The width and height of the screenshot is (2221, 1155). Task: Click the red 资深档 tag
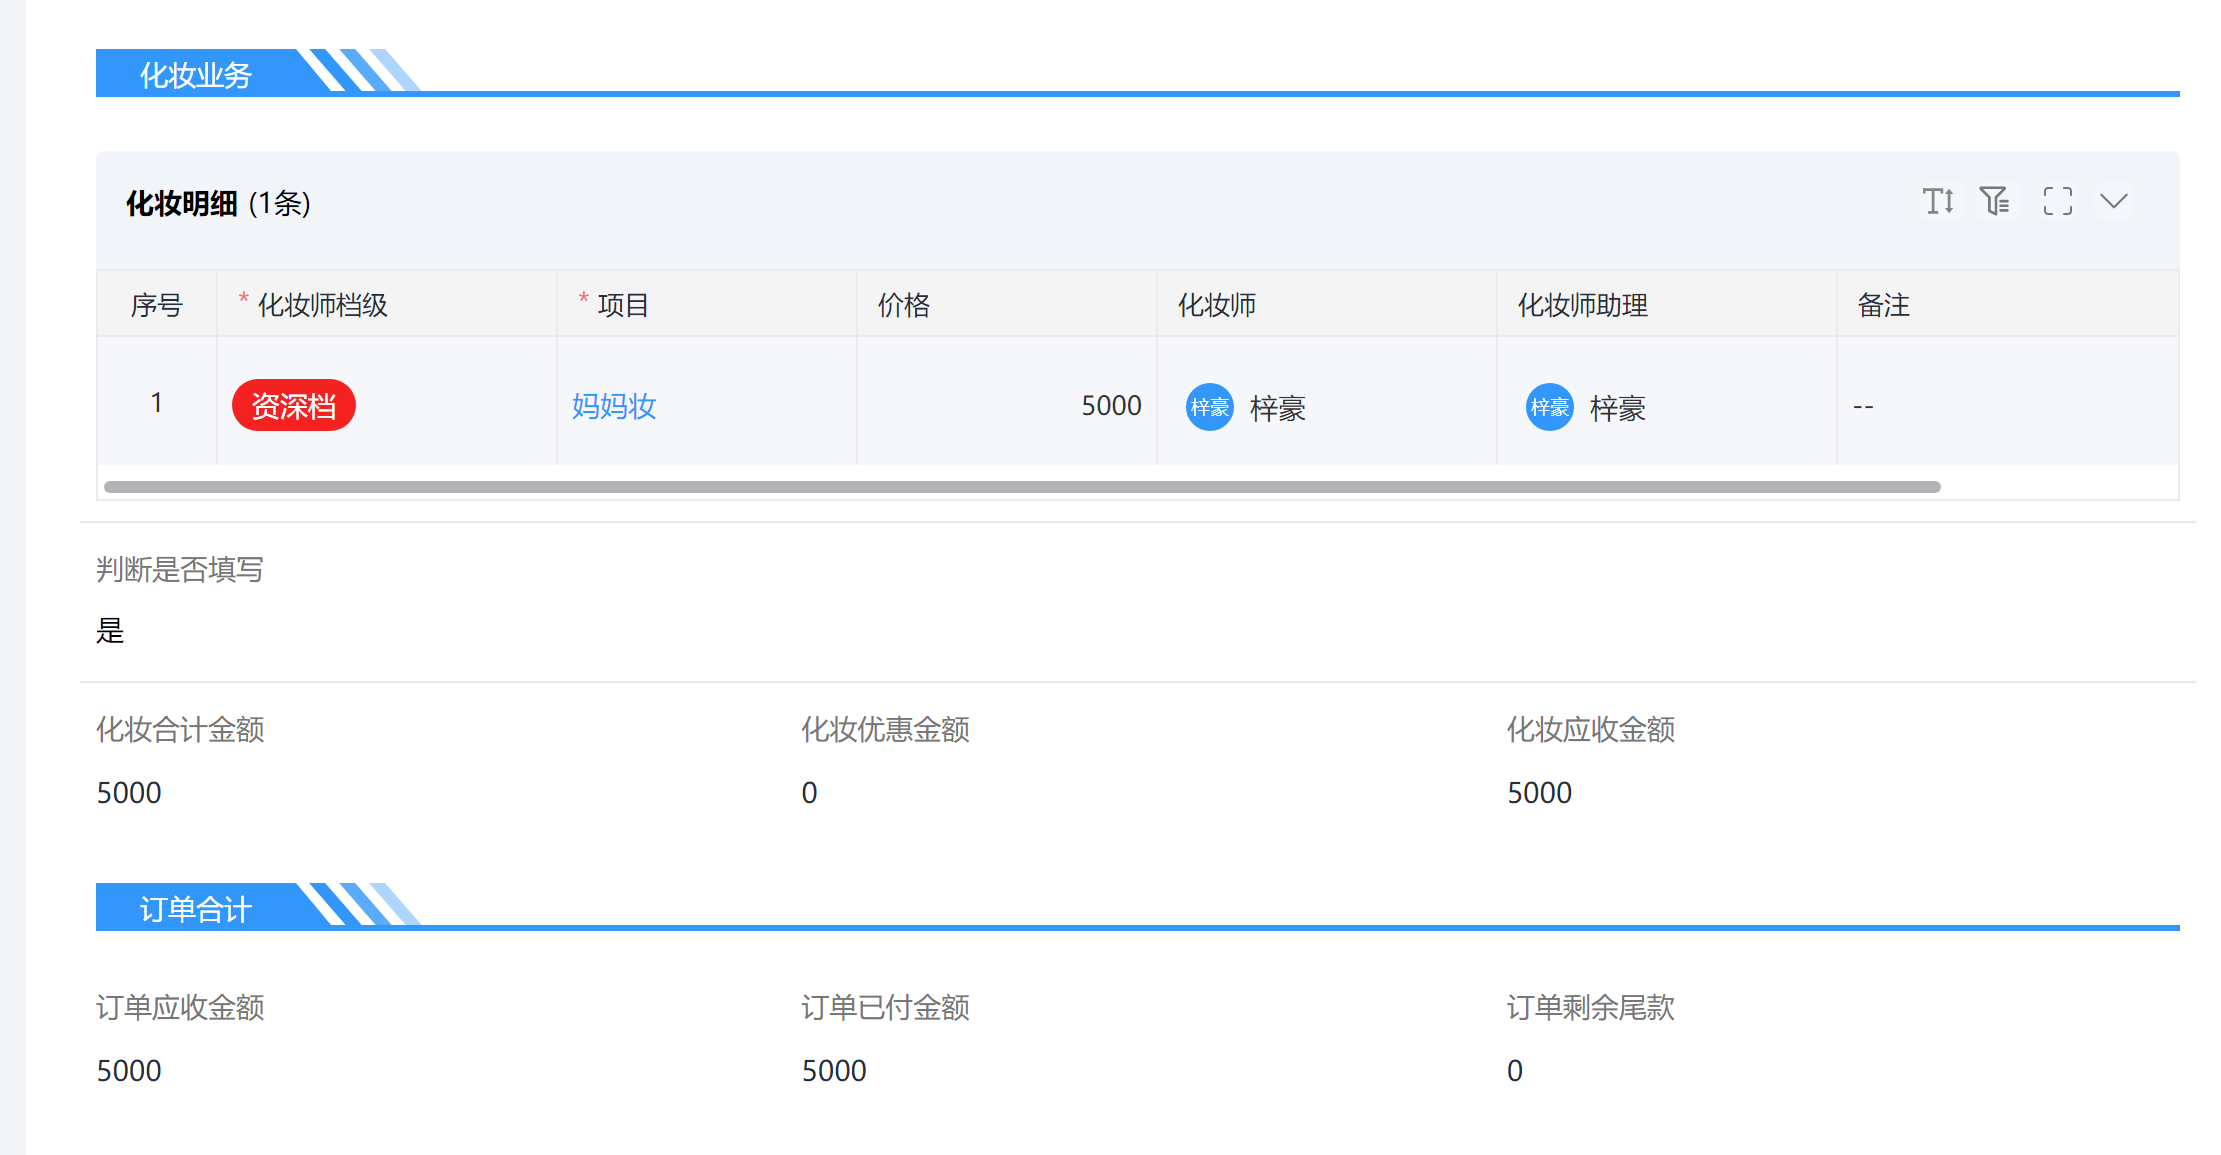point(293,405)
